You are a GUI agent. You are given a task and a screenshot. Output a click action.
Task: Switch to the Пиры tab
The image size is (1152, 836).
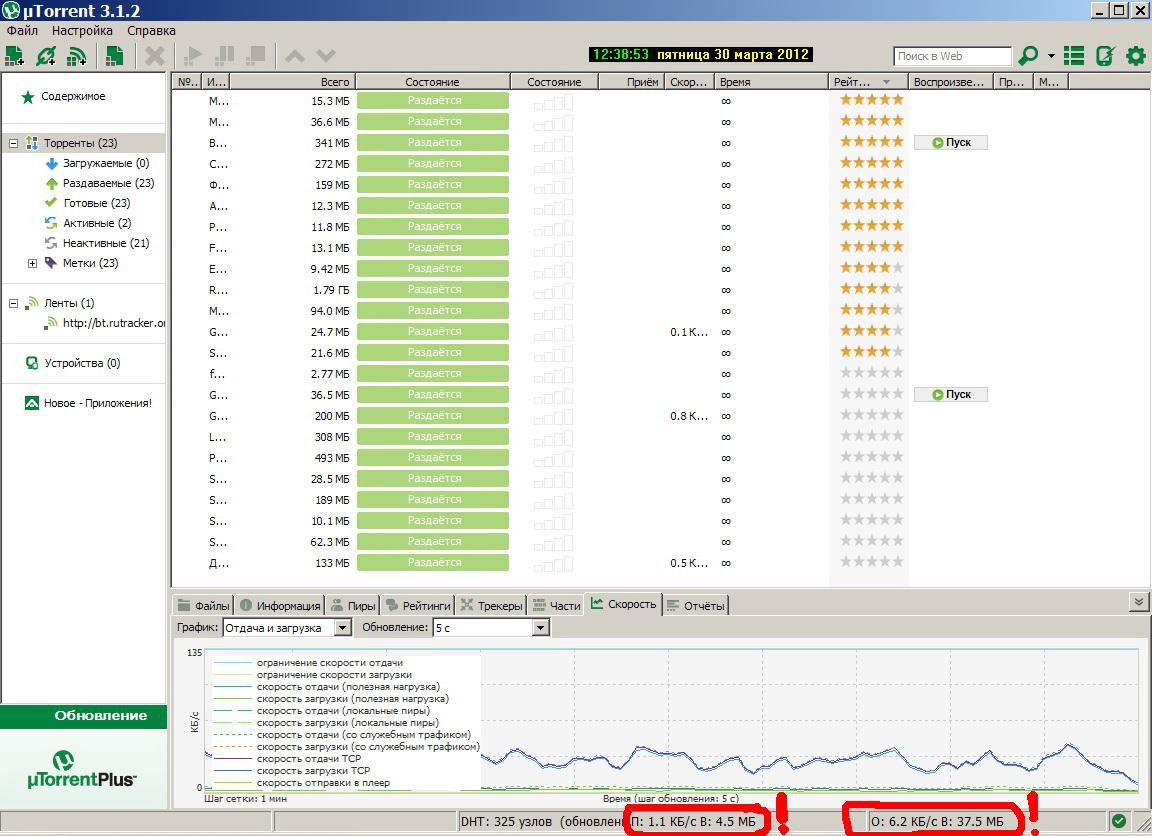tap(353, 605)
